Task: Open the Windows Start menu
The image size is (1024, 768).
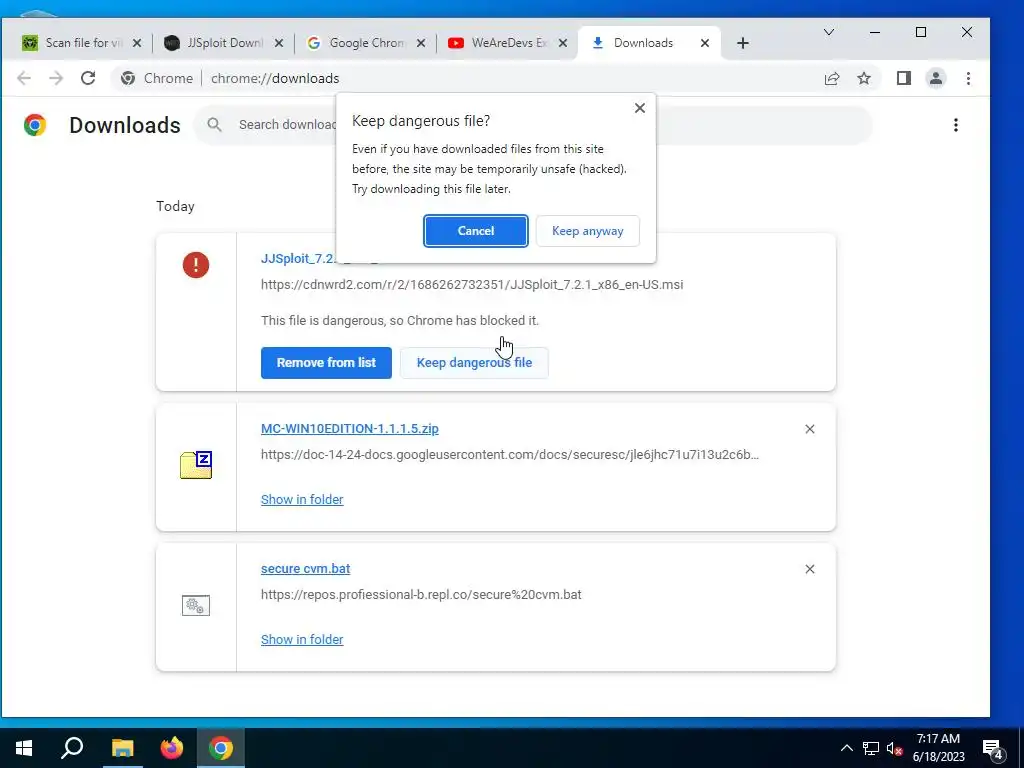Action: (24, 748)
